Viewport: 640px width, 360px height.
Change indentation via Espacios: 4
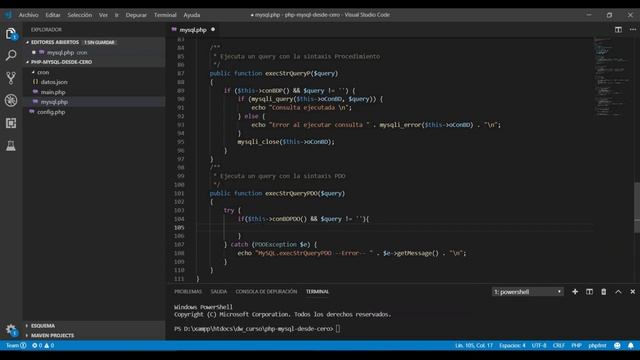point(512,345)
